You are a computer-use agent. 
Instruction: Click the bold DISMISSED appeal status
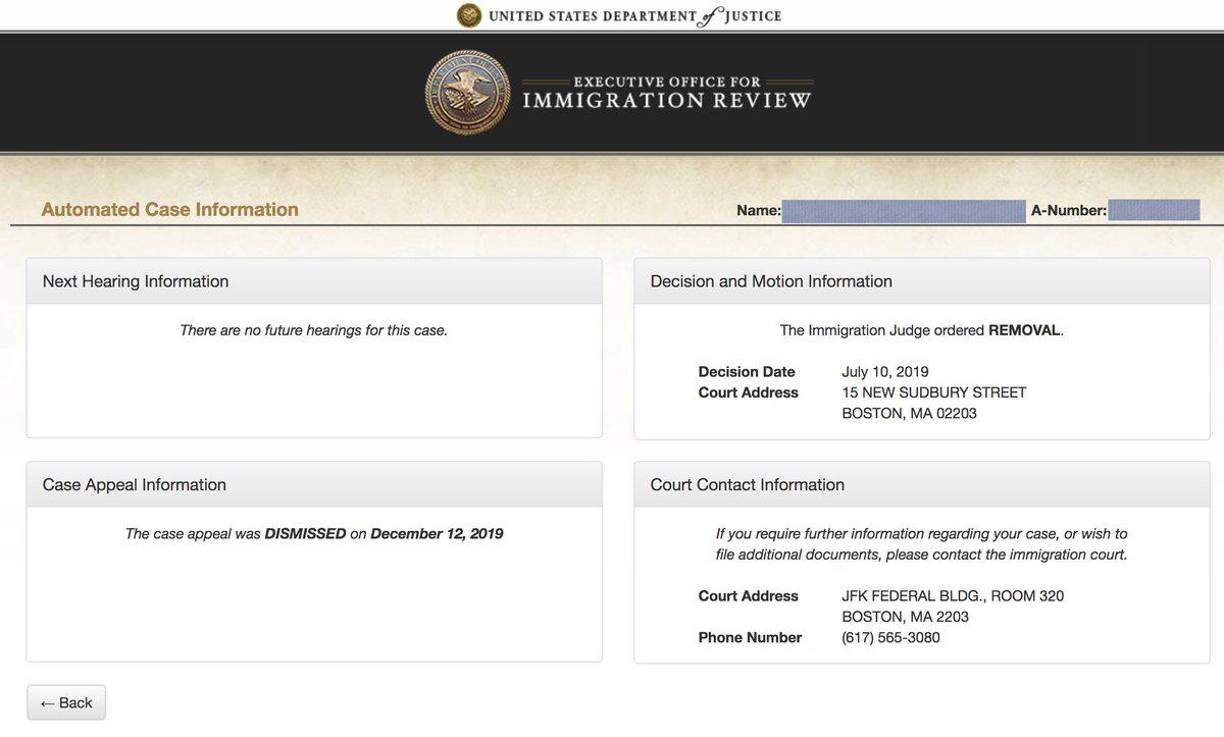click(x=305, y=534)
